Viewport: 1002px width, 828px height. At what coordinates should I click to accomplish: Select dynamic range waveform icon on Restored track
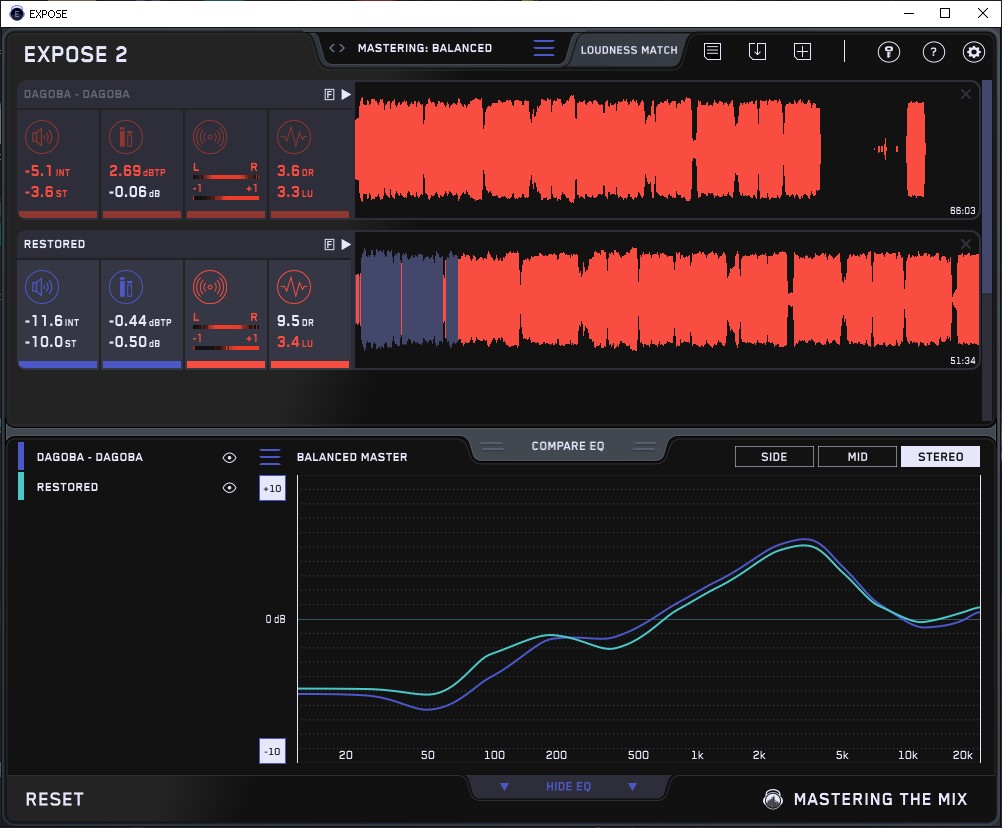(294, 287)
